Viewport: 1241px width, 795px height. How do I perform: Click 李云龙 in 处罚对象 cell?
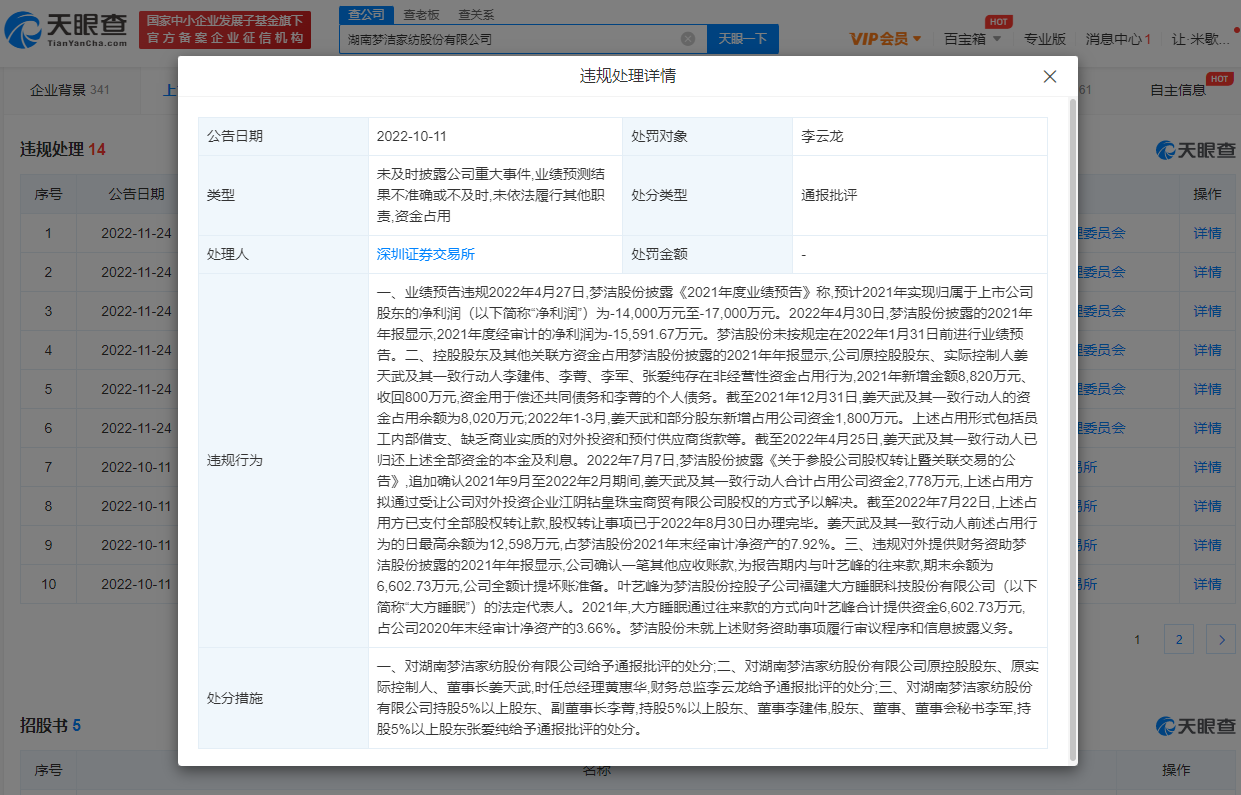[822, 136]
